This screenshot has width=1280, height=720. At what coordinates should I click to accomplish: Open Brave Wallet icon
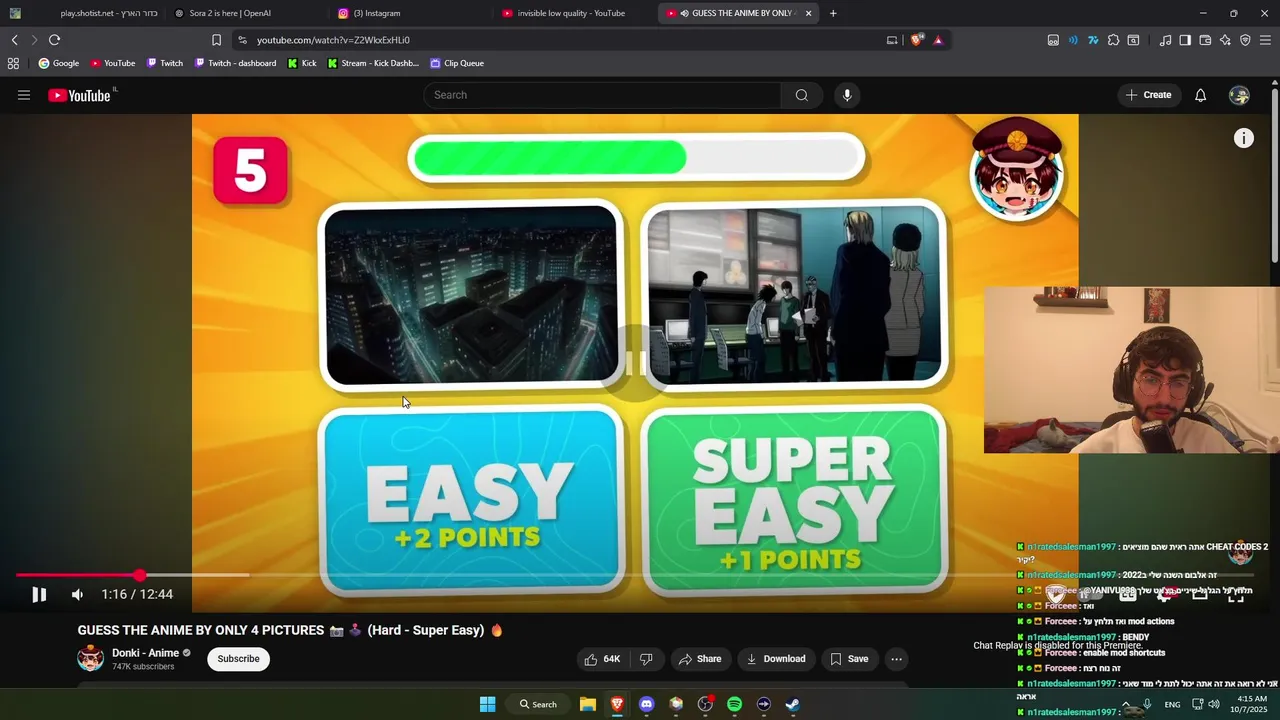1205,40
